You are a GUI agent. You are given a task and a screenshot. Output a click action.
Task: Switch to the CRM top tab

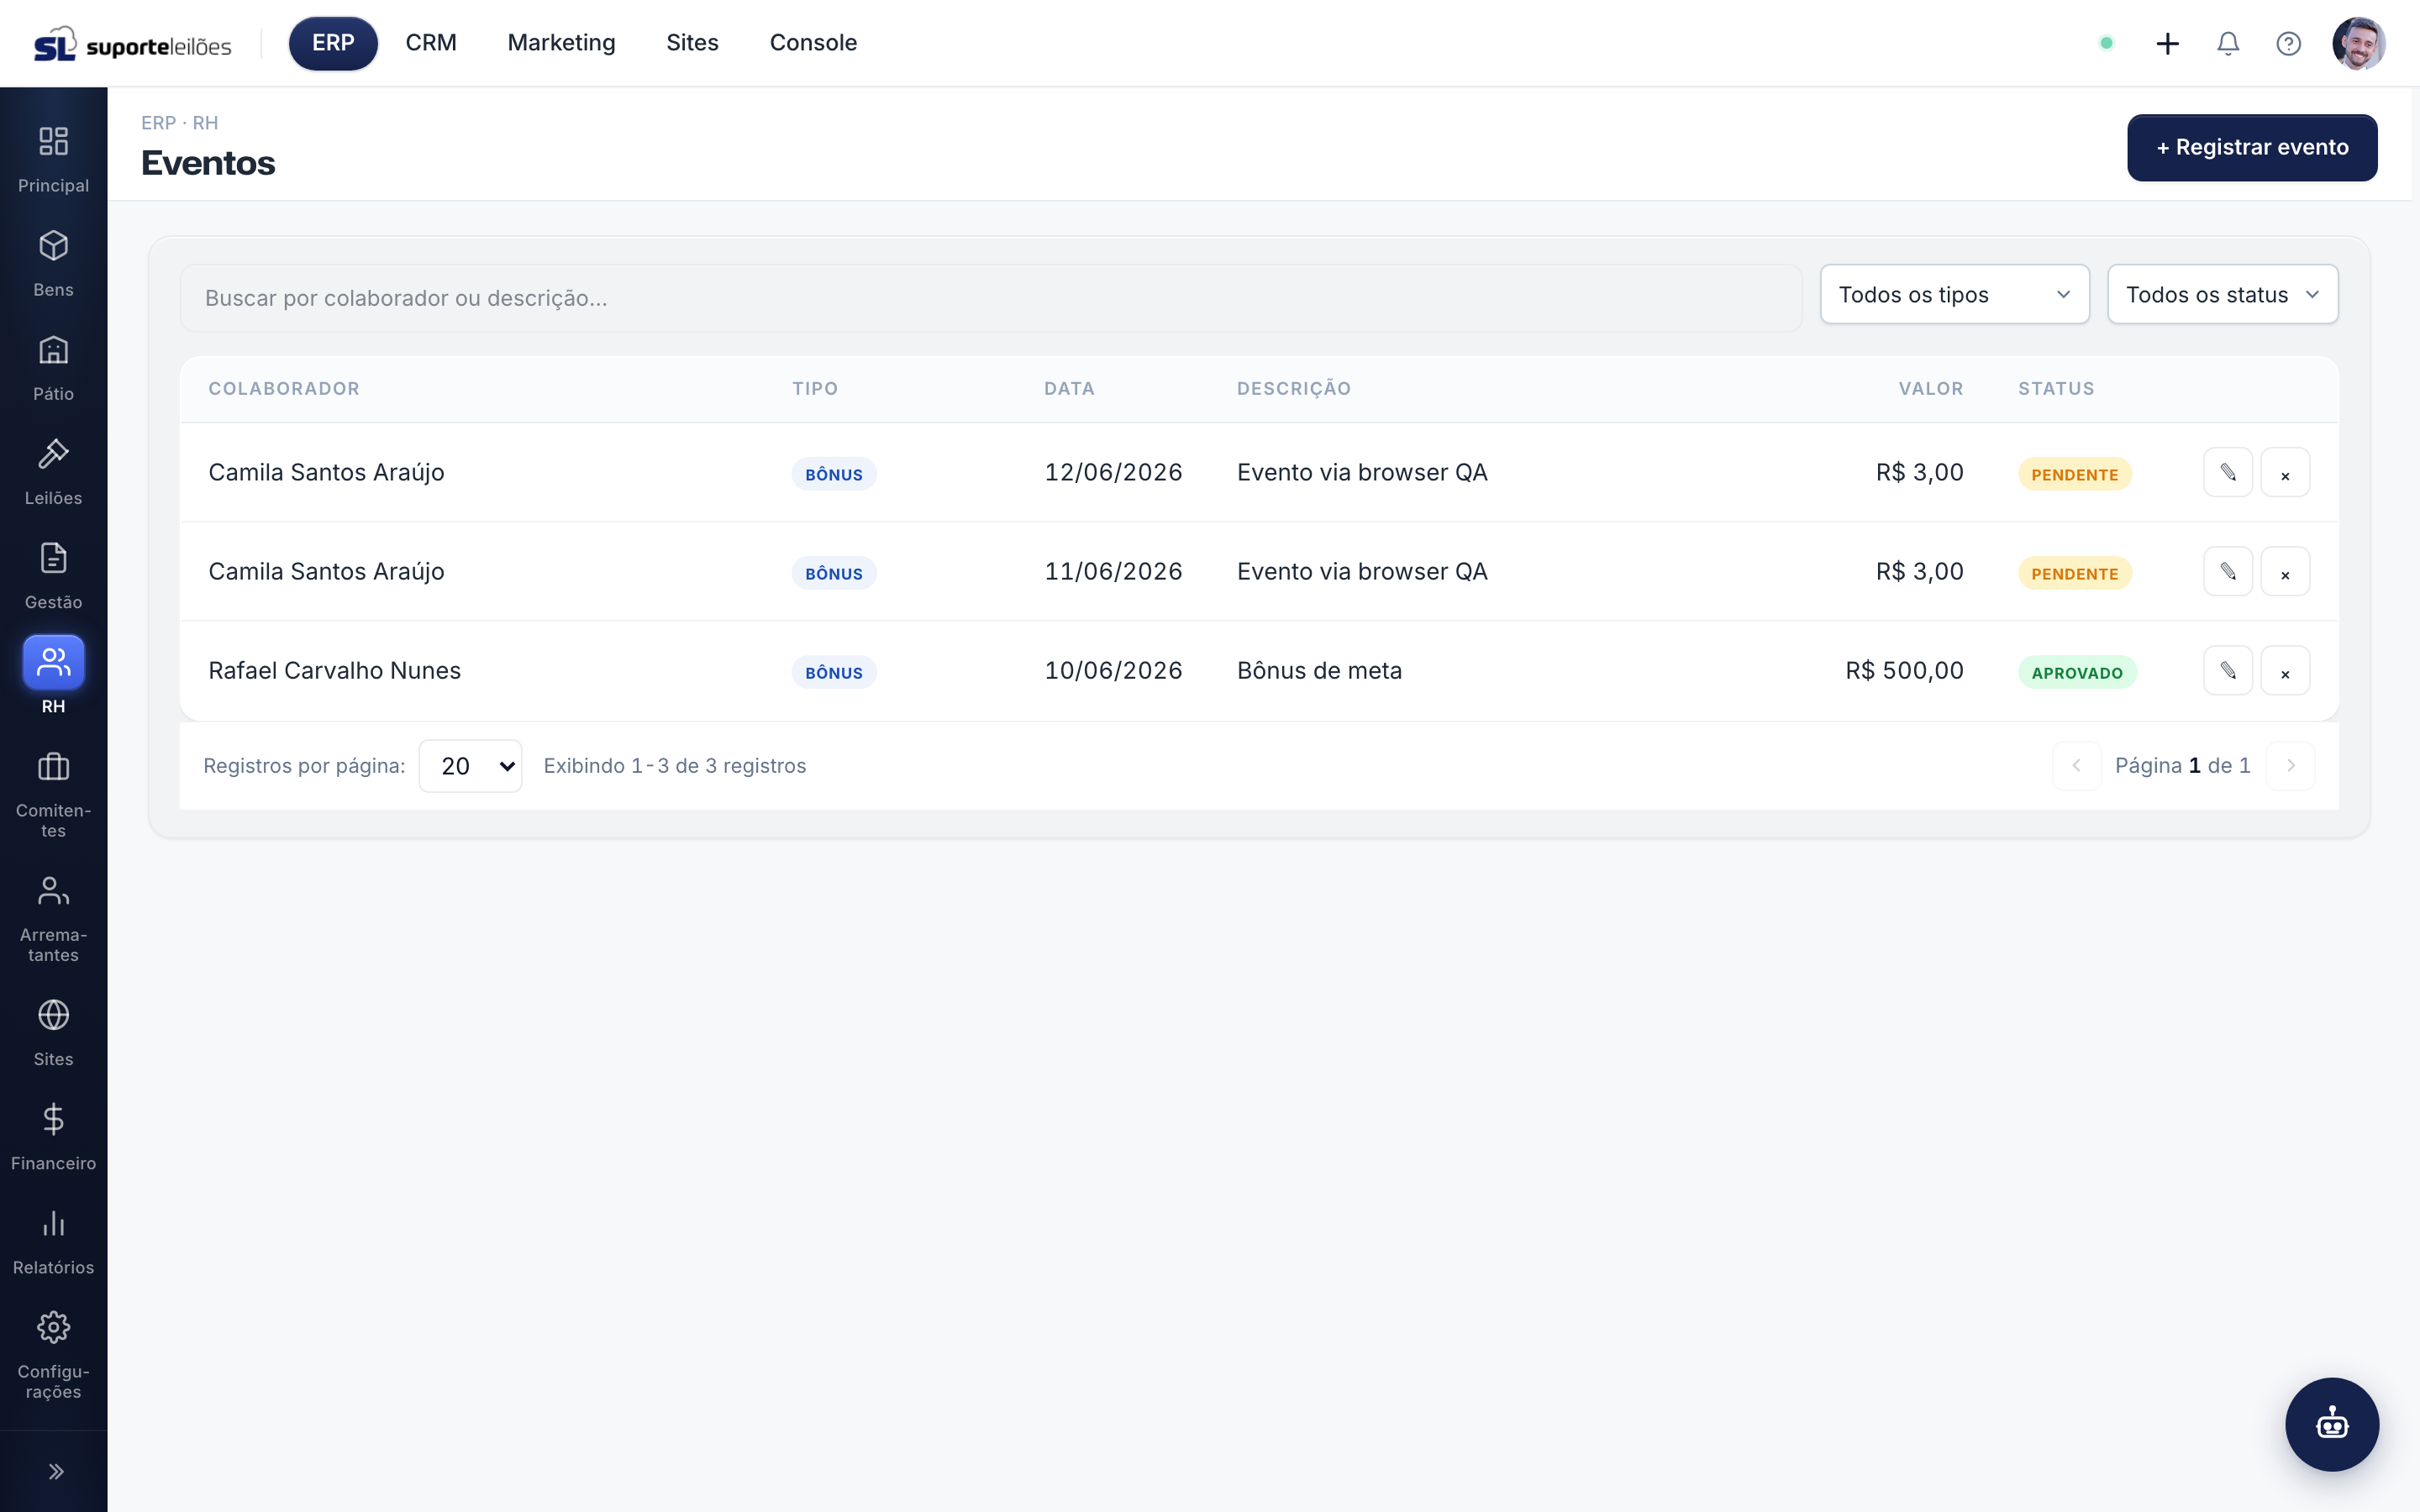tap(431, 43)
